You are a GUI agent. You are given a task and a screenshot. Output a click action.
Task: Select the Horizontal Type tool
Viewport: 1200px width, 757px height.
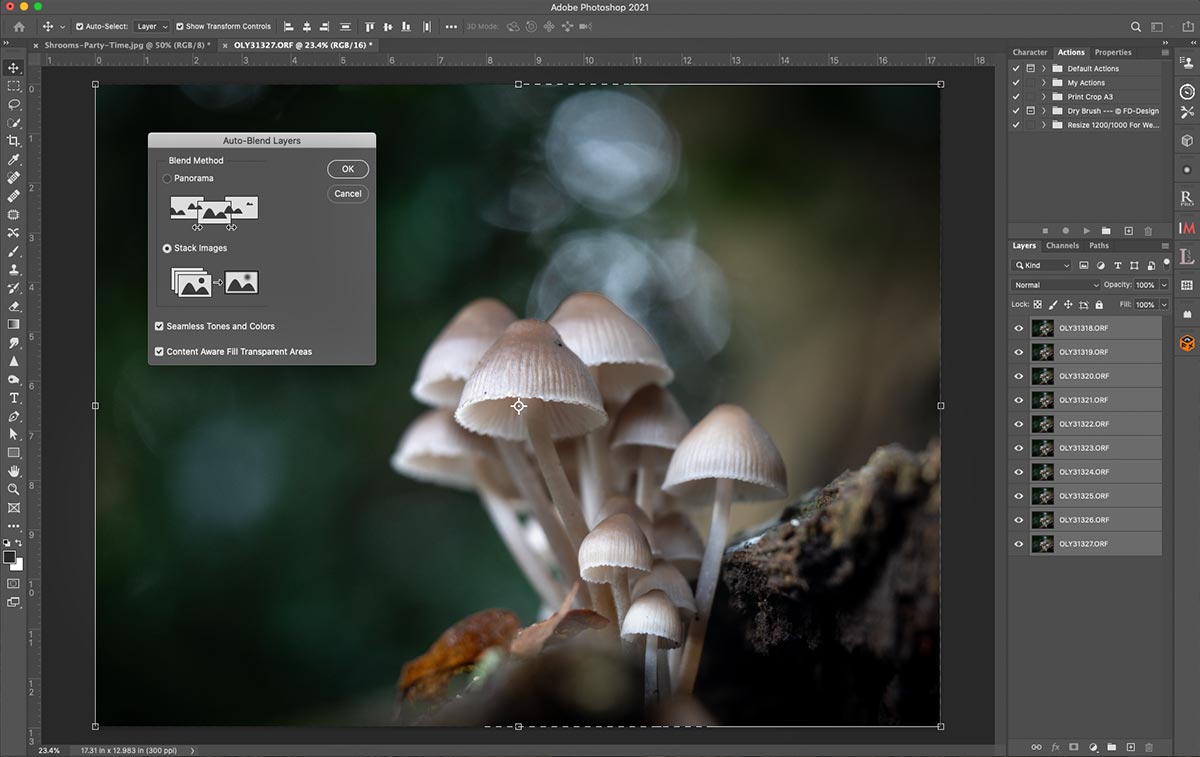tap(14, 398)
